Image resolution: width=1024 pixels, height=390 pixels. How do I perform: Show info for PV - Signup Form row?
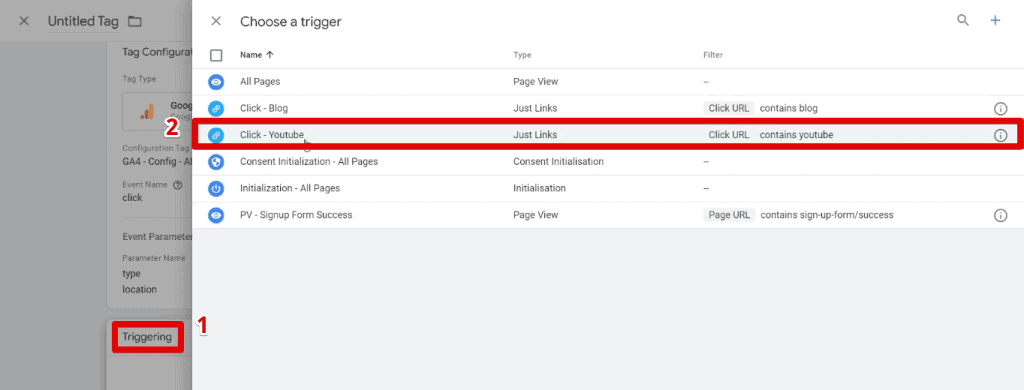pyautogui.click(x=1000, y=215)
